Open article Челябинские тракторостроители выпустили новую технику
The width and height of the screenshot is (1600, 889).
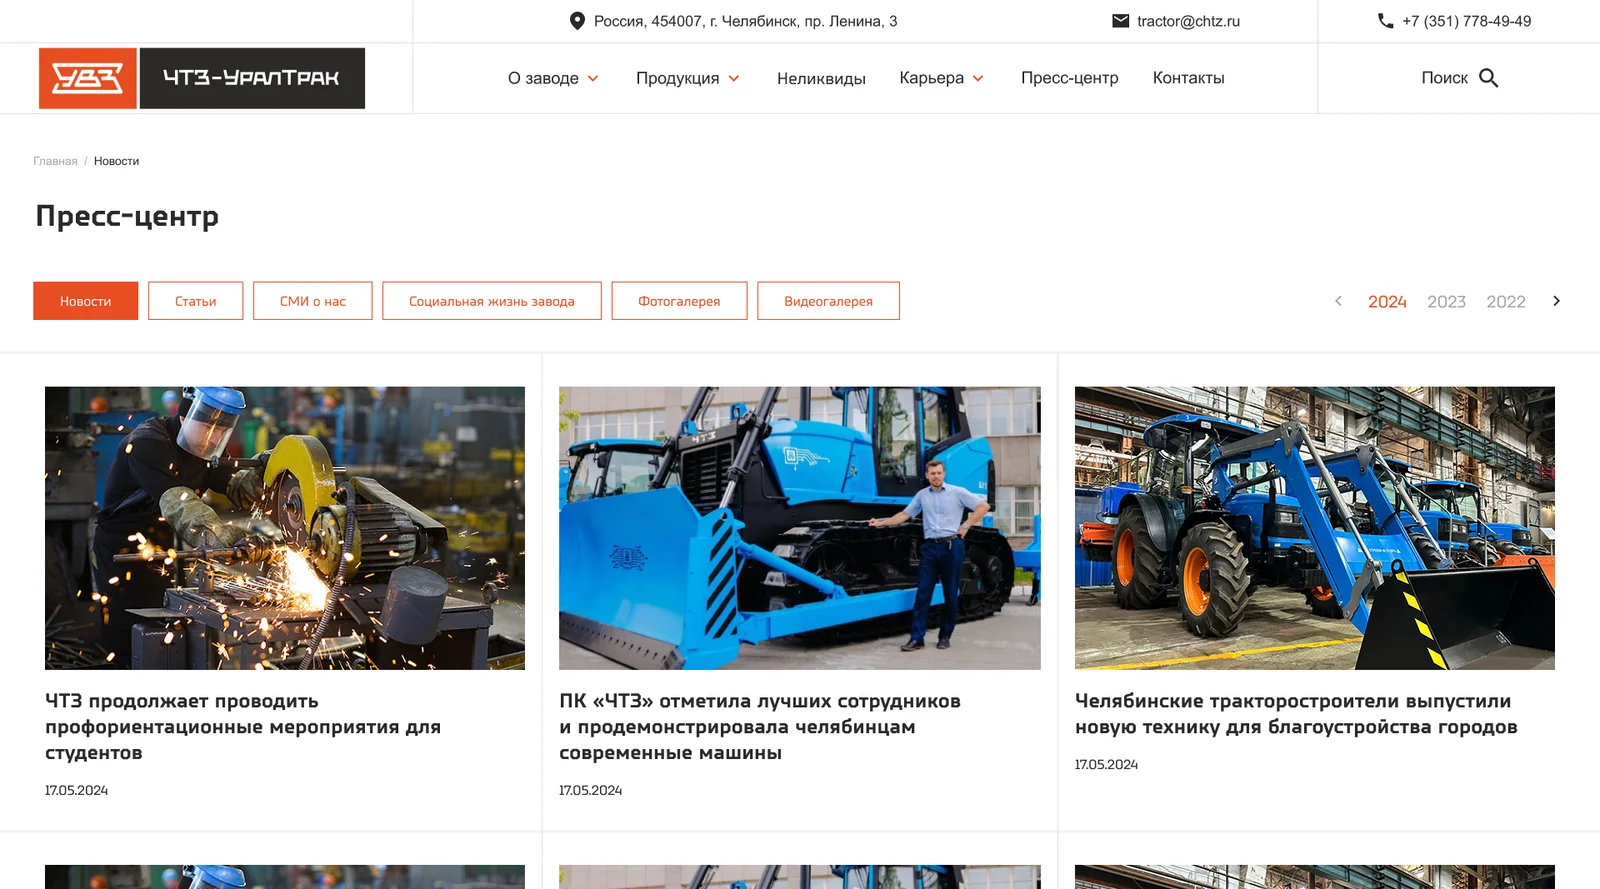1296,714
